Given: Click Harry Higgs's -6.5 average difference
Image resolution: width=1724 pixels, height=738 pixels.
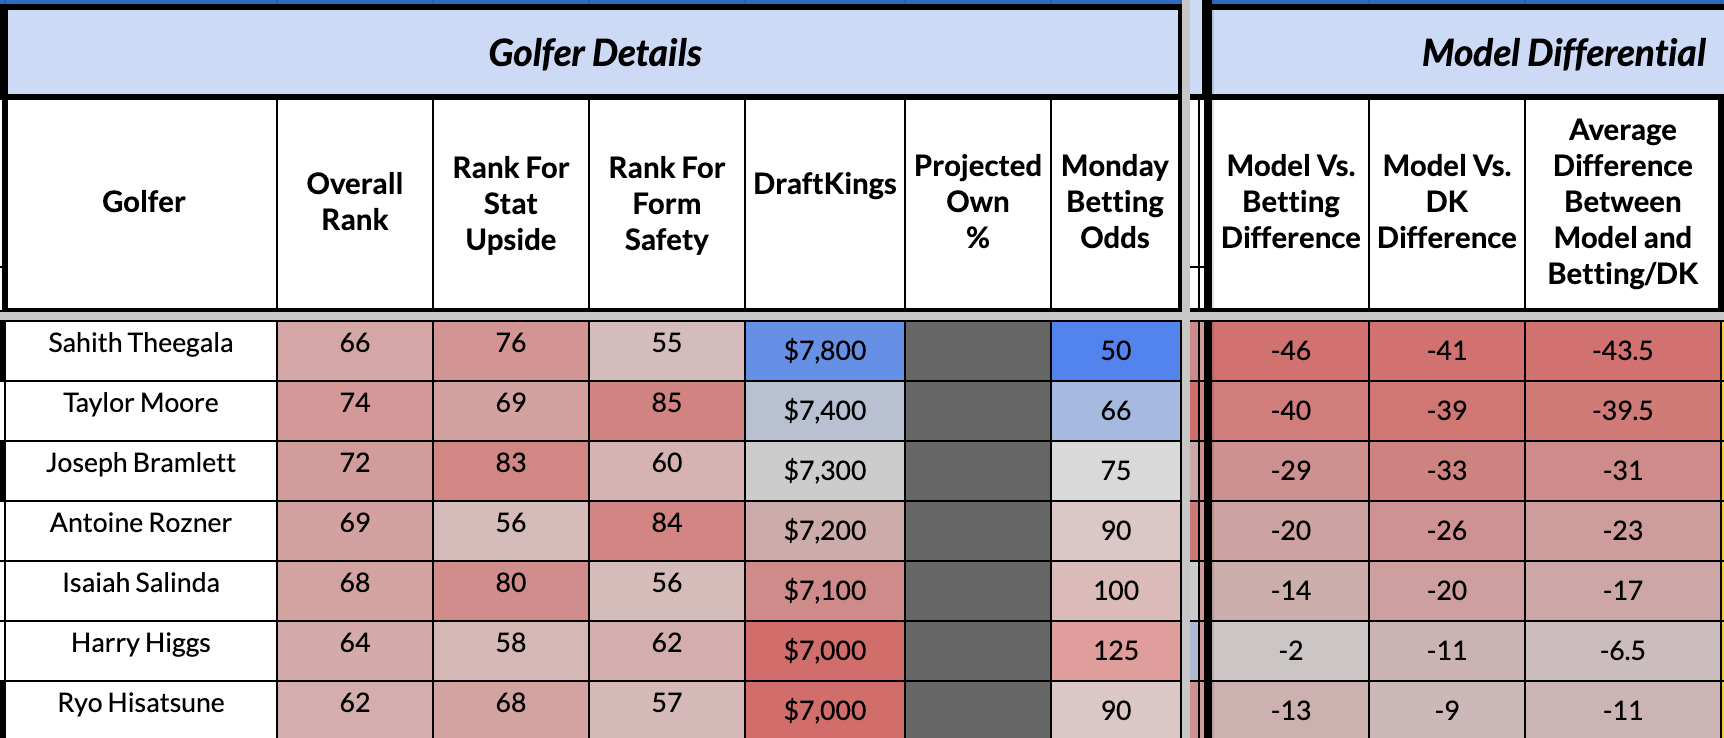Looking at the screenshot, I should (x=1622, y=651).
